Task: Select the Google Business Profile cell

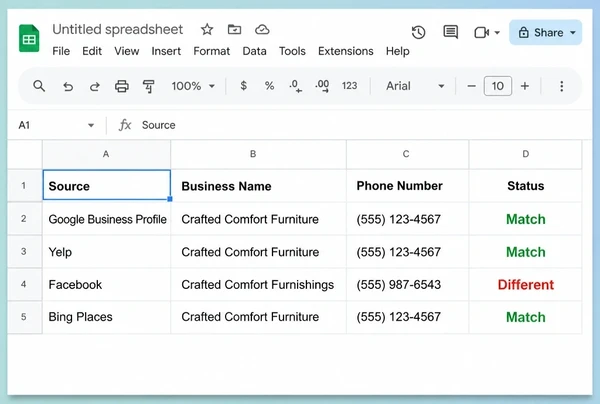Action: tap(106, 219)
